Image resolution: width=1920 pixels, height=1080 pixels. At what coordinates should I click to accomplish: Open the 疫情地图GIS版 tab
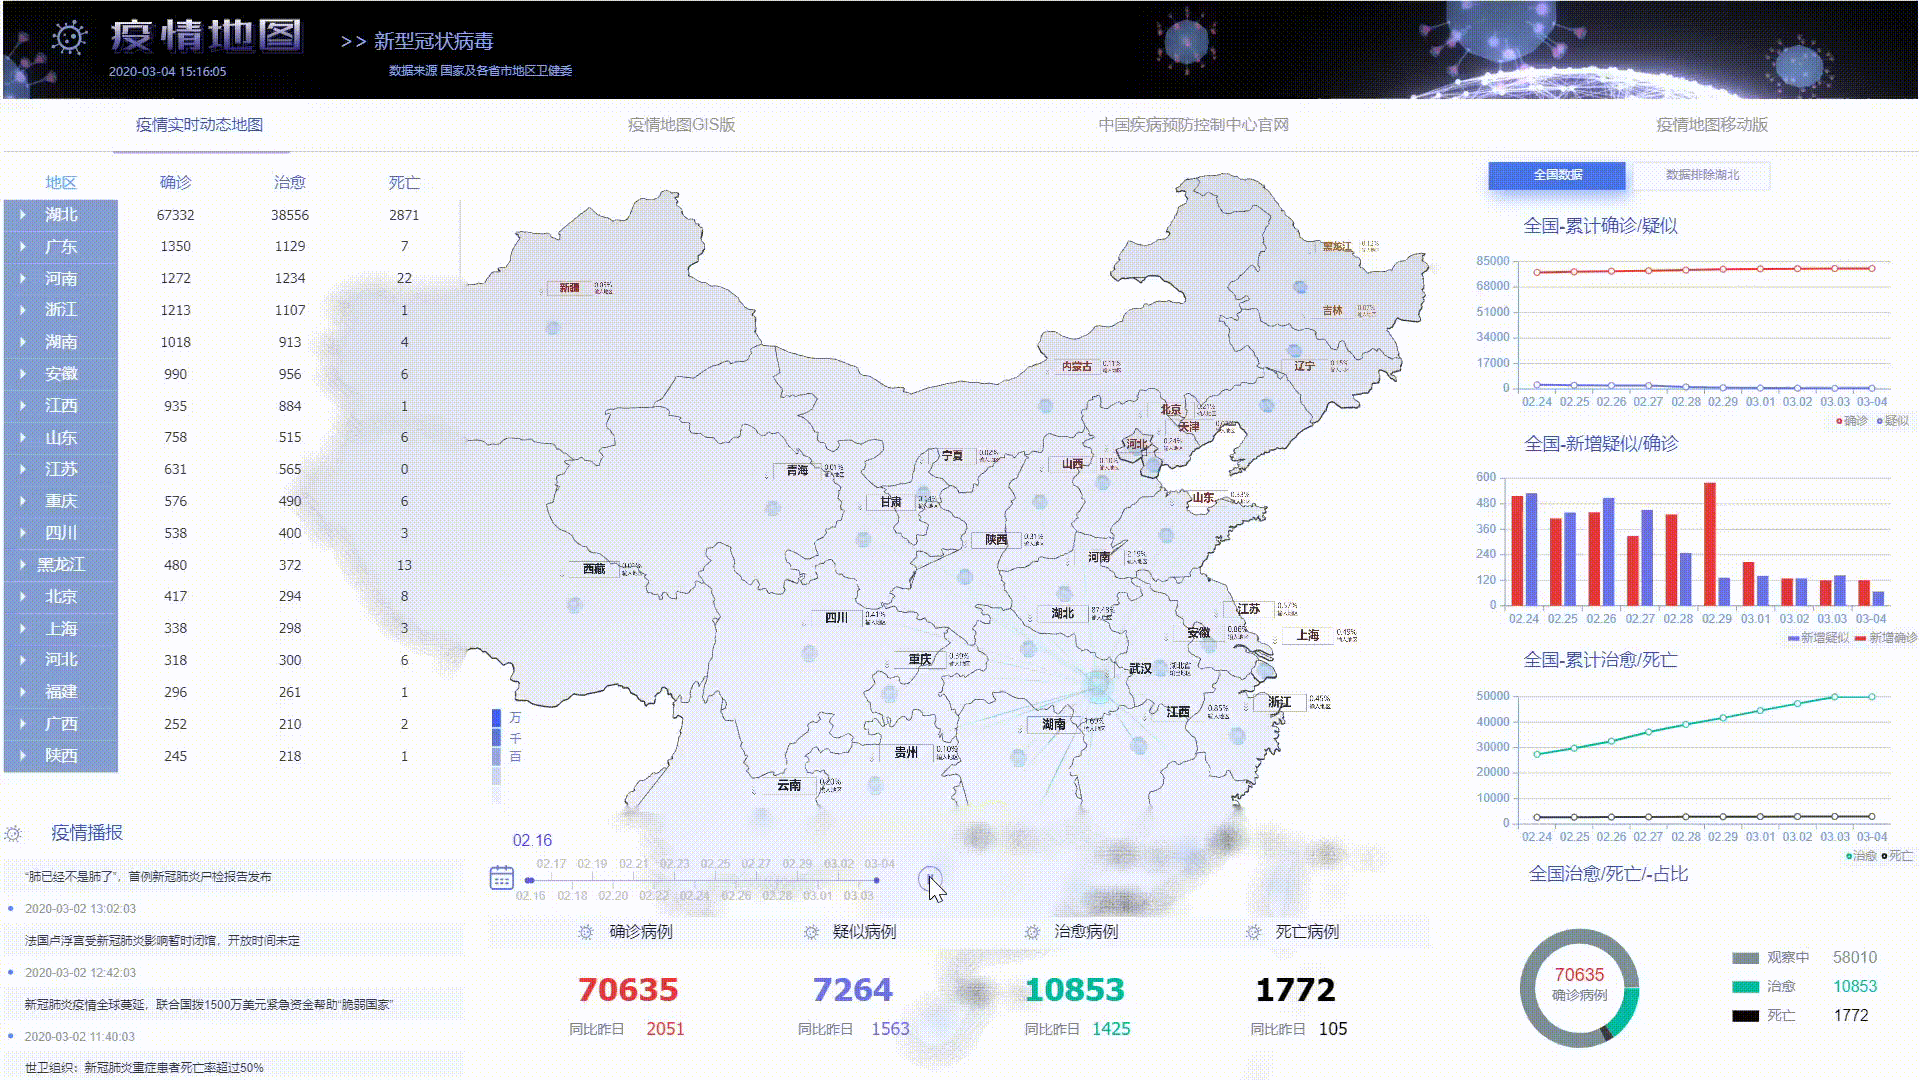click(681, 125)
